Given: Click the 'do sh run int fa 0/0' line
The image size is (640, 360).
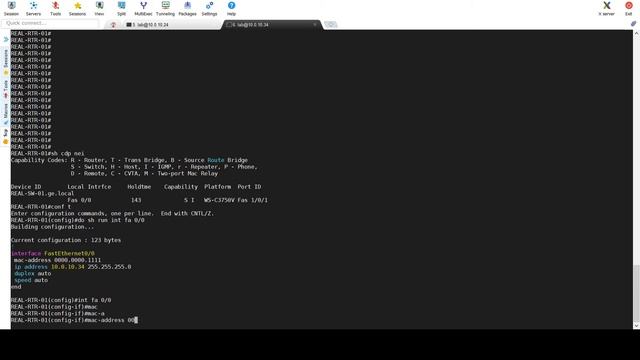Looking at the screenshot, I should pos(78,220).
